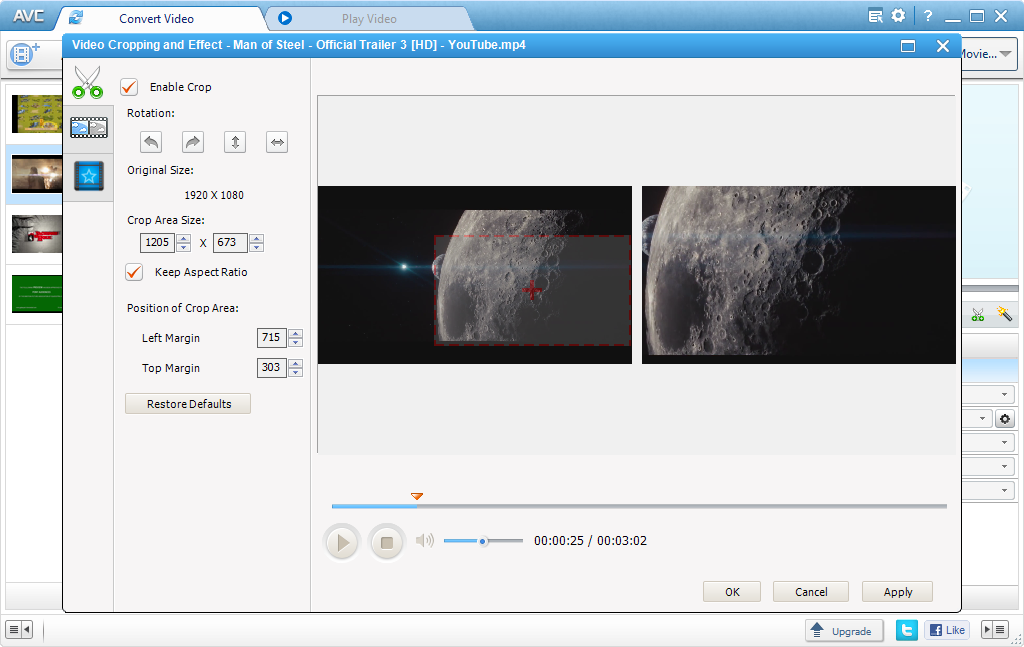Open the task list icon beside gear

coord(876,16)
